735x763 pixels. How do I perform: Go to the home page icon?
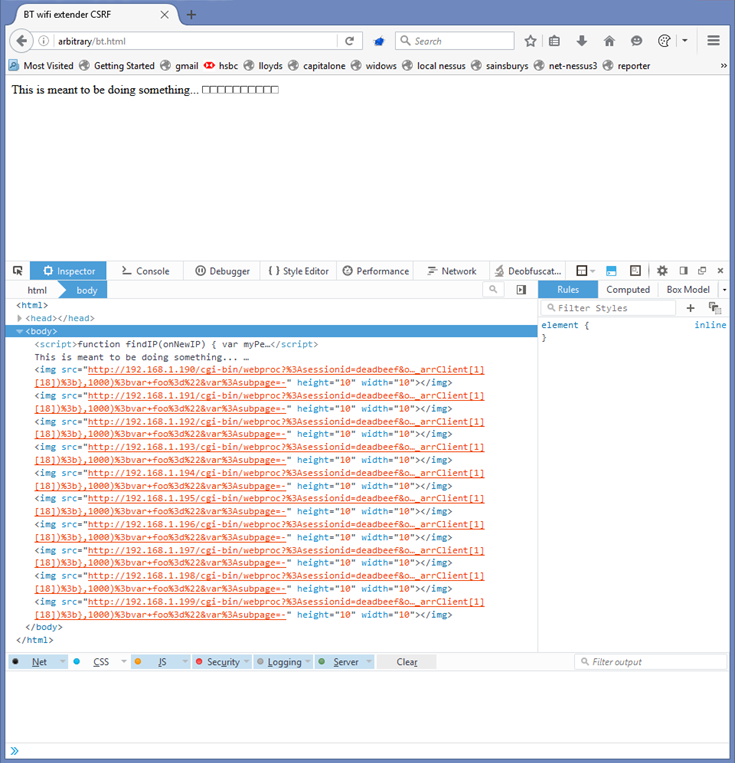[609, 41]
